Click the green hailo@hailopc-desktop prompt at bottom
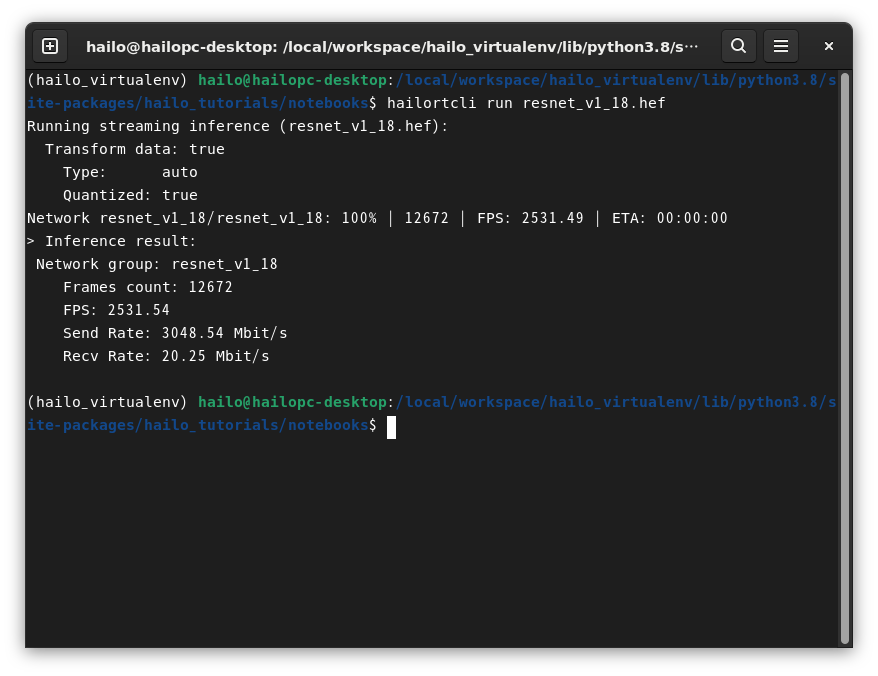 click(x=292, y=402)
